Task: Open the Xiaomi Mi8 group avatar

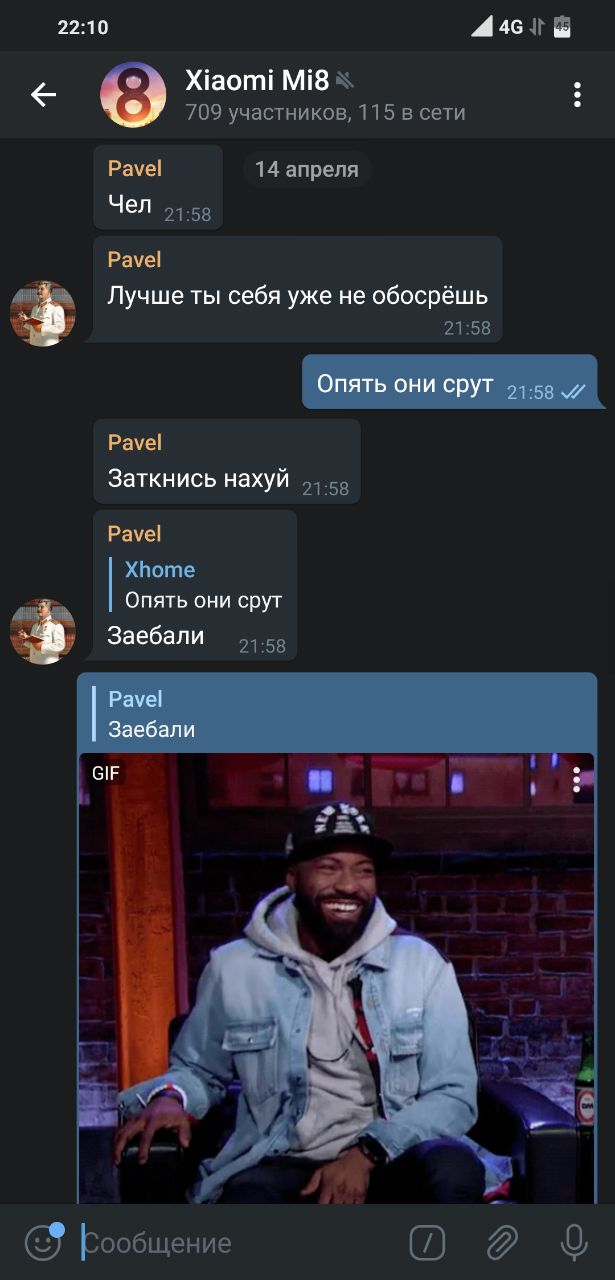Action: coord(133,95)
